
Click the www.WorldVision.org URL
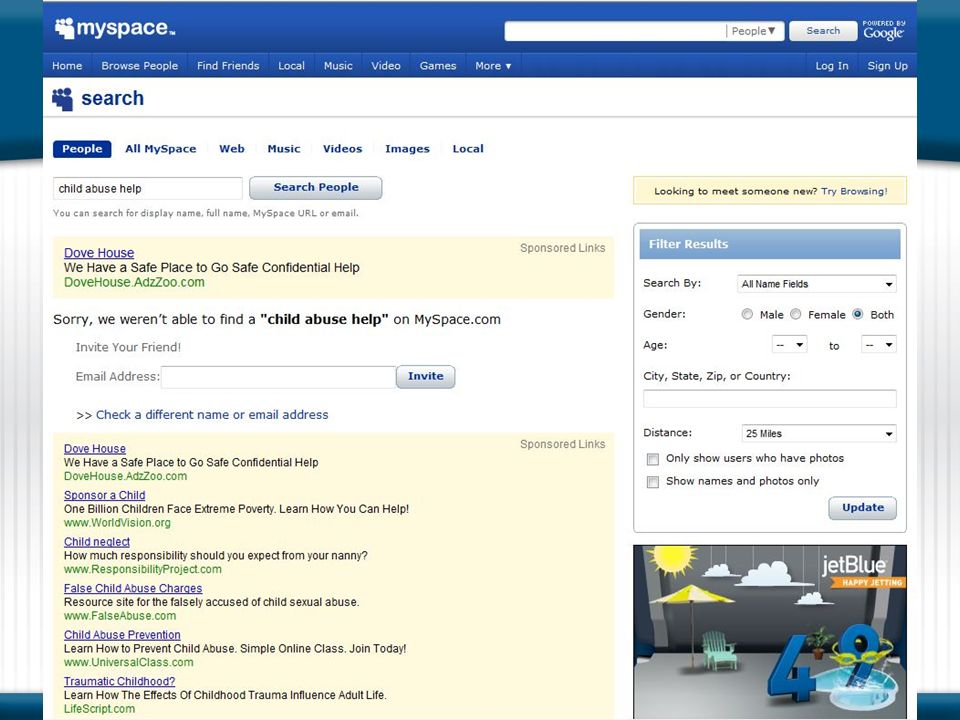(117, 523)
